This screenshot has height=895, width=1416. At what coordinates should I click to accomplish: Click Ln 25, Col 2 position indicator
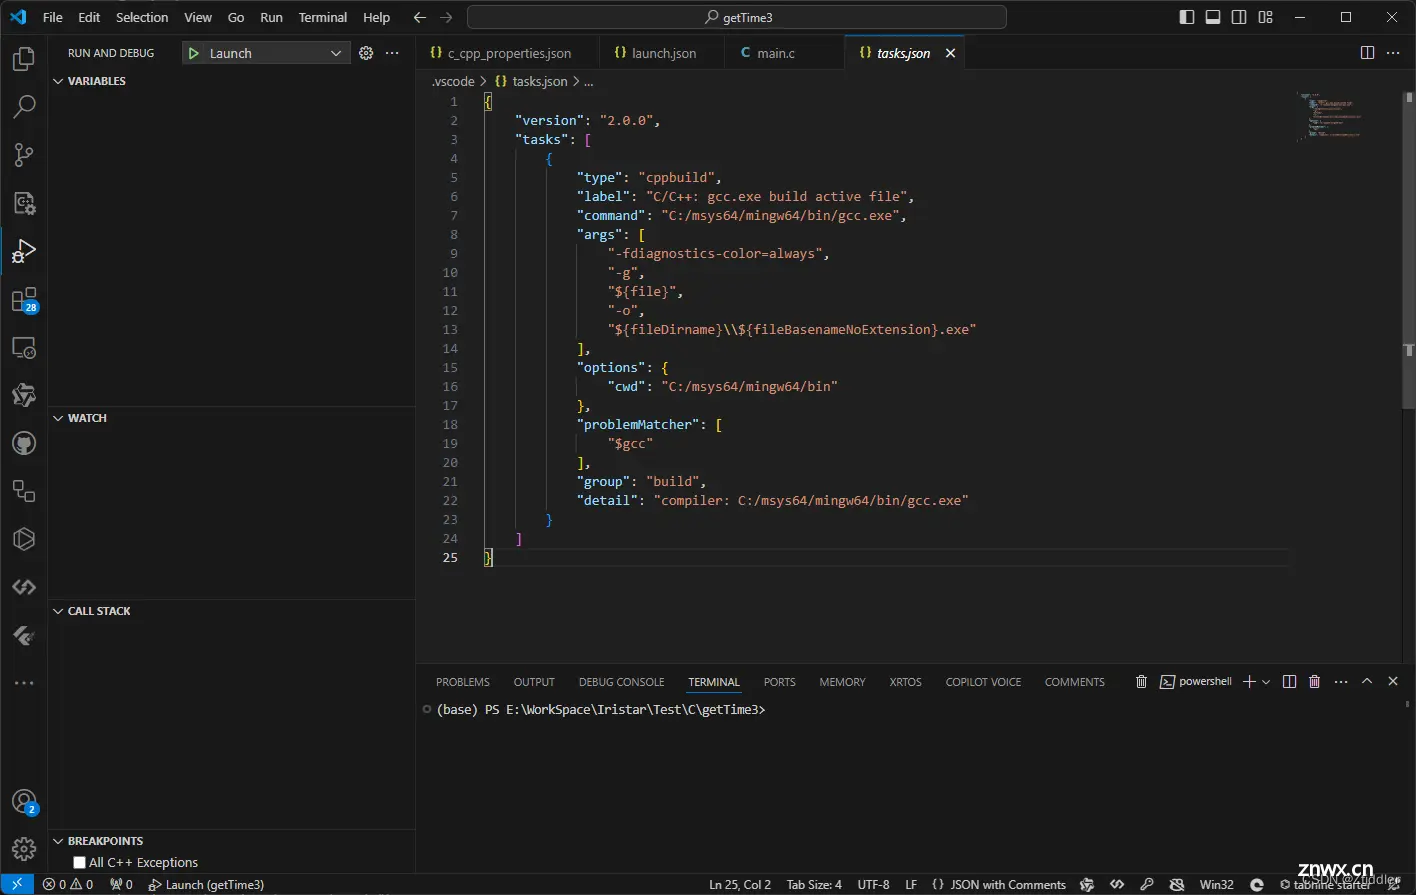point(740,884)
